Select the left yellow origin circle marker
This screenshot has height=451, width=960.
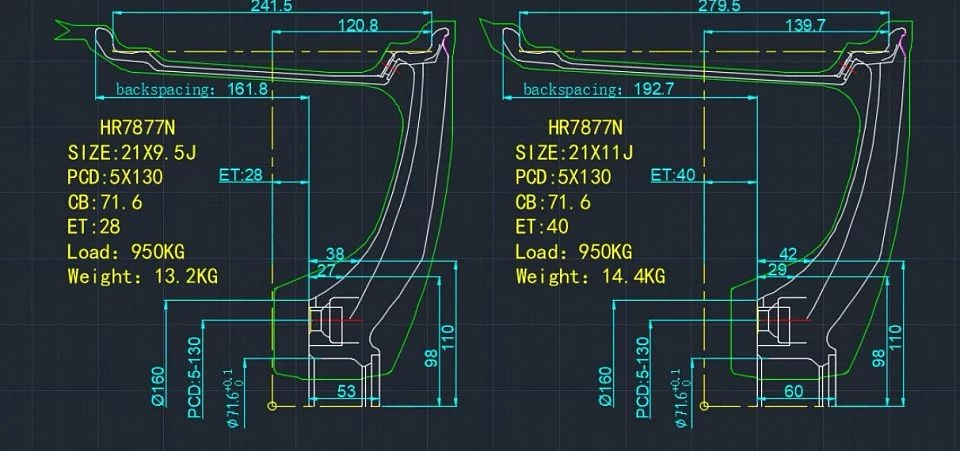click(272, 405)
